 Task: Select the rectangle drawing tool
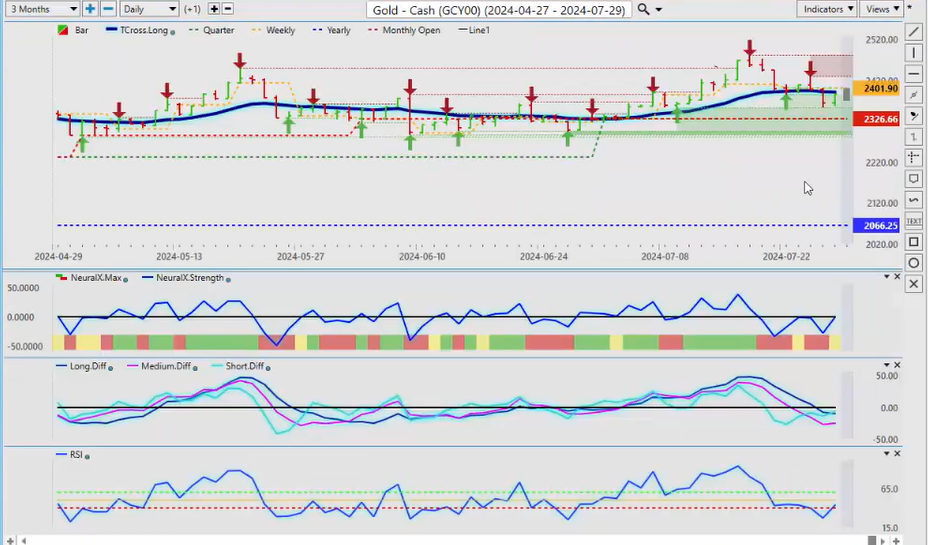coord(913,242)
